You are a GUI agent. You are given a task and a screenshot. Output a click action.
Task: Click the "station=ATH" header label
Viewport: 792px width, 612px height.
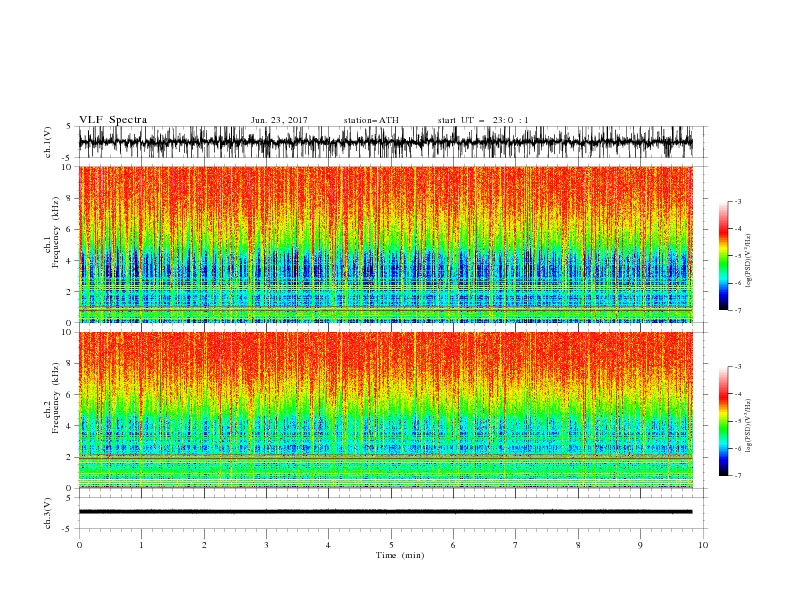tap(371, 120)
